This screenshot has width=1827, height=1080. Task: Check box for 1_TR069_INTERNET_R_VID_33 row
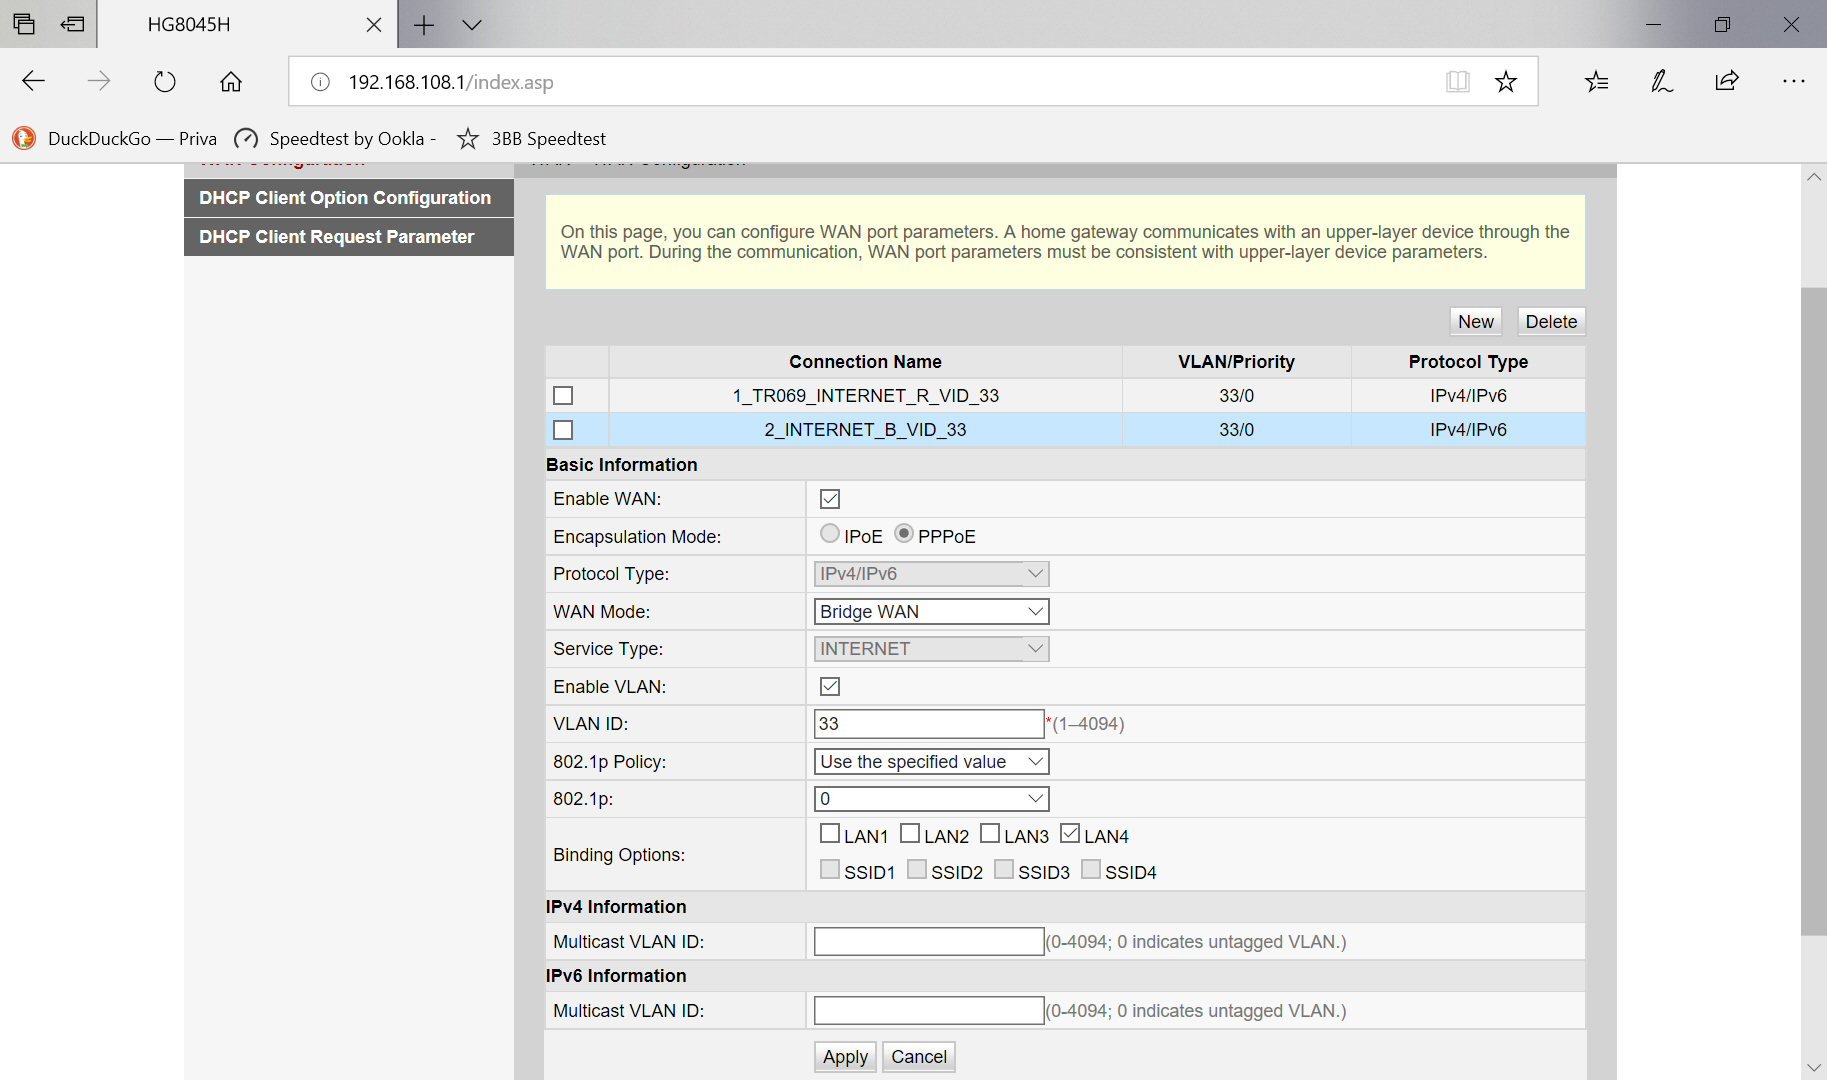[563, 396]
